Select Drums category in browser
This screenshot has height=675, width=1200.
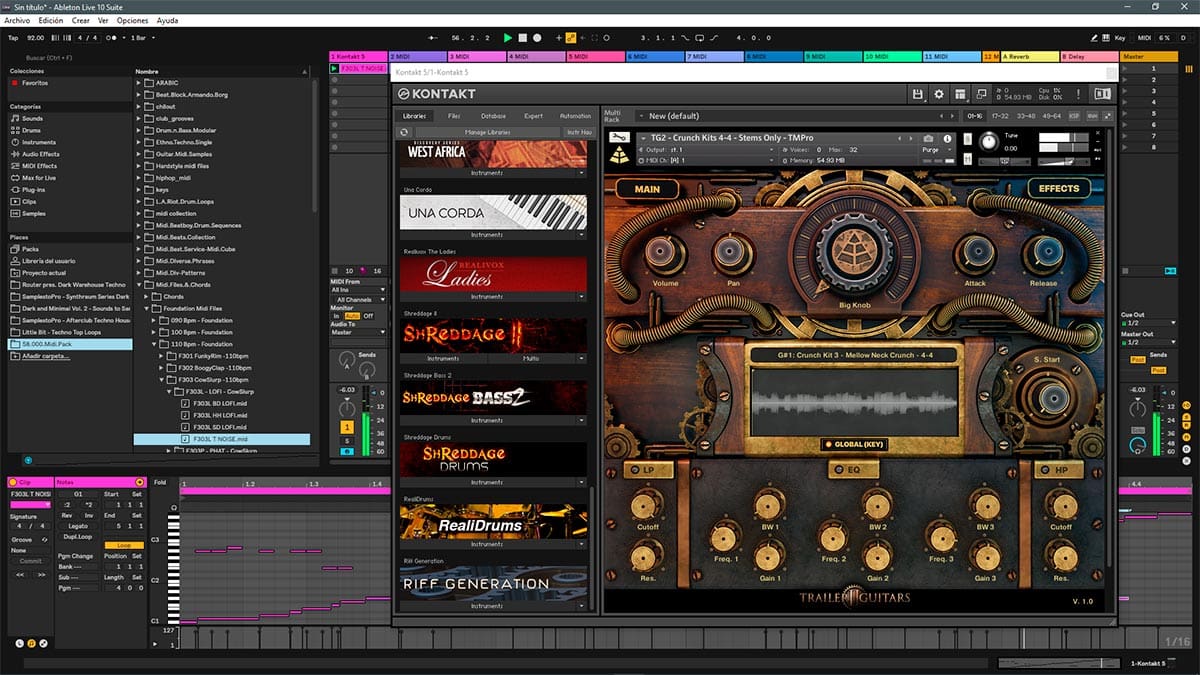click(32, 130)
